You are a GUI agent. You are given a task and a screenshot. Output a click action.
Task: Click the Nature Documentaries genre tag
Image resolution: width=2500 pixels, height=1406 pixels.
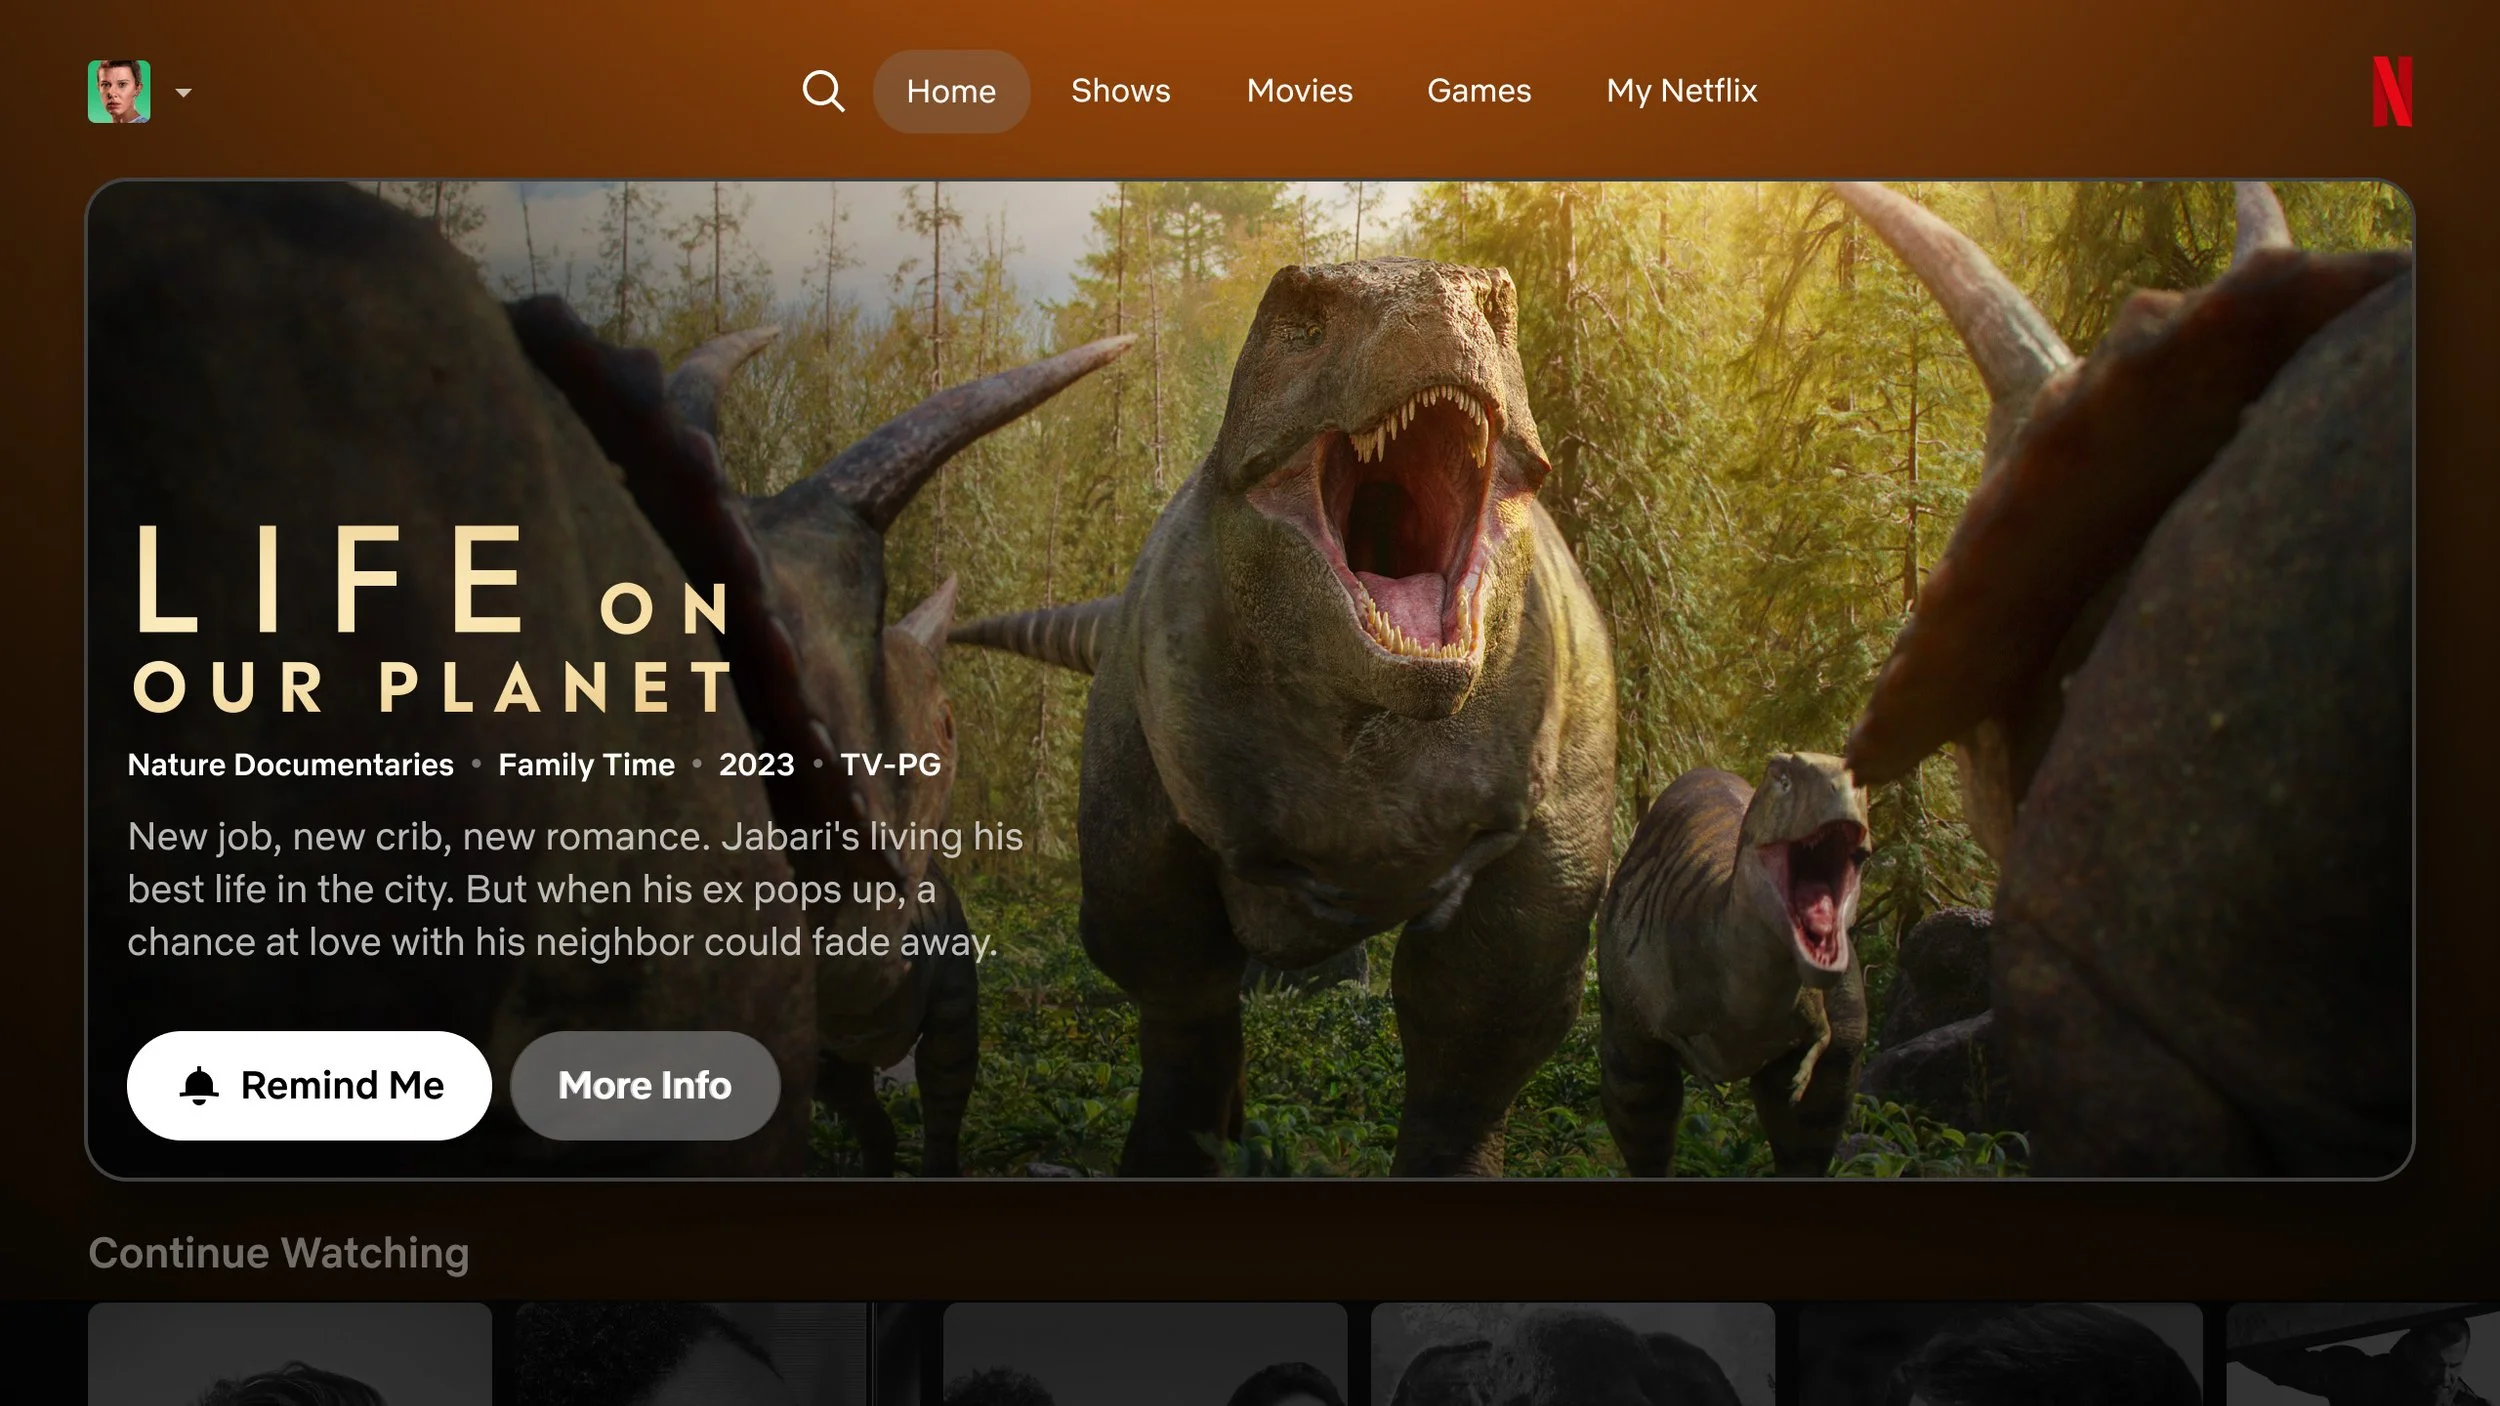290,765
